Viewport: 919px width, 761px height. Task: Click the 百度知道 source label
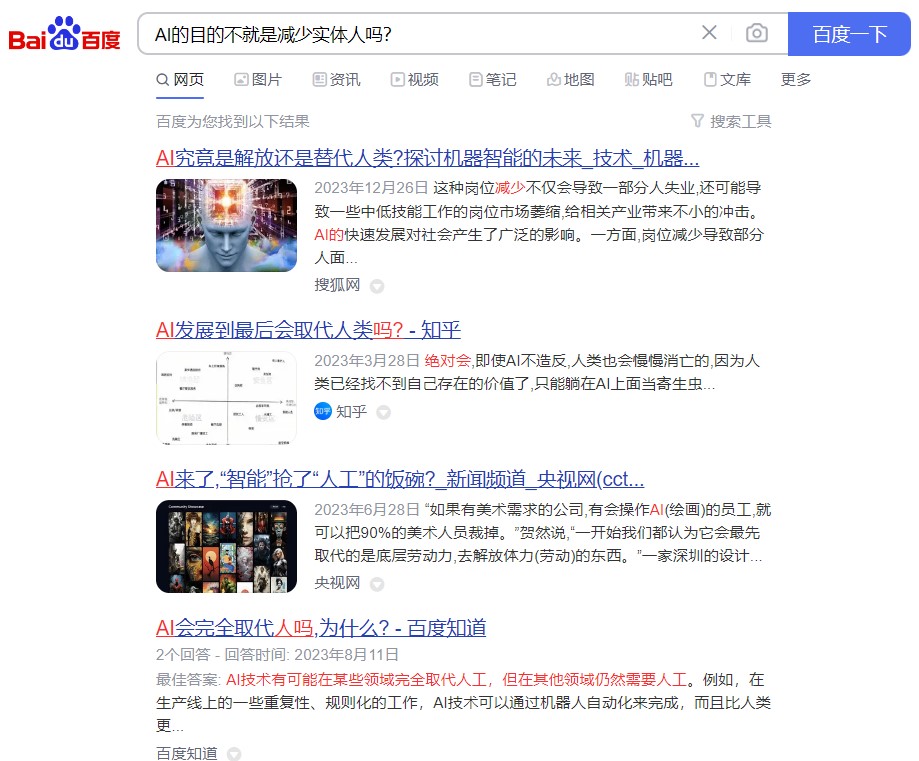coord(187,753)
